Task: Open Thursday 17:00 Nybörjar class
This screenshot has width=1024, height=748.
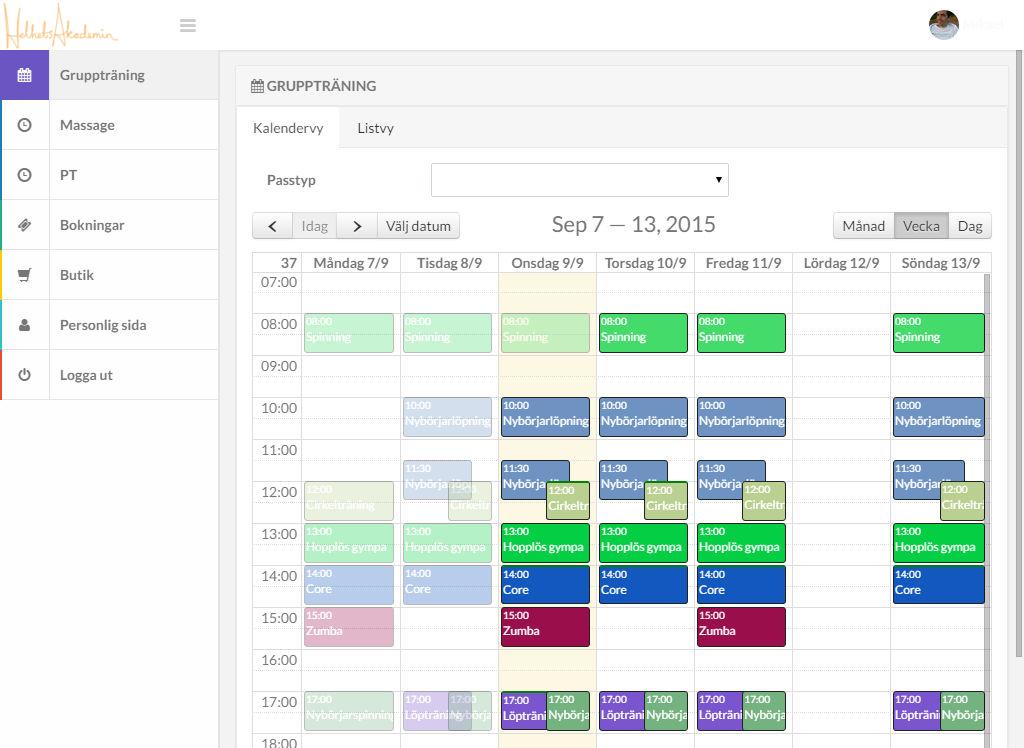Action: coord(666,711)
